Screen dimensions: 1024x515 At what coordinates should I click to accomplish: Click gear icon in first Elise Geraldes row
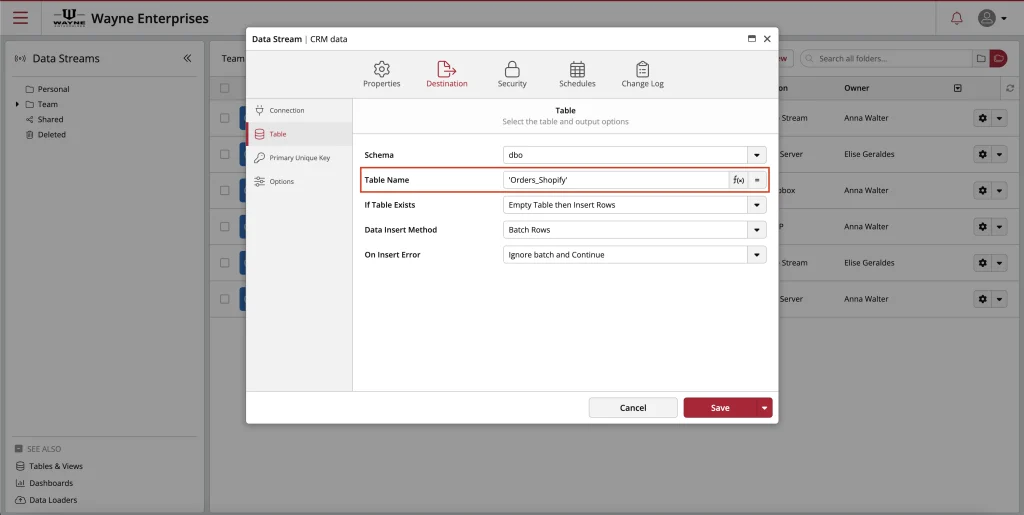[982, 154]
